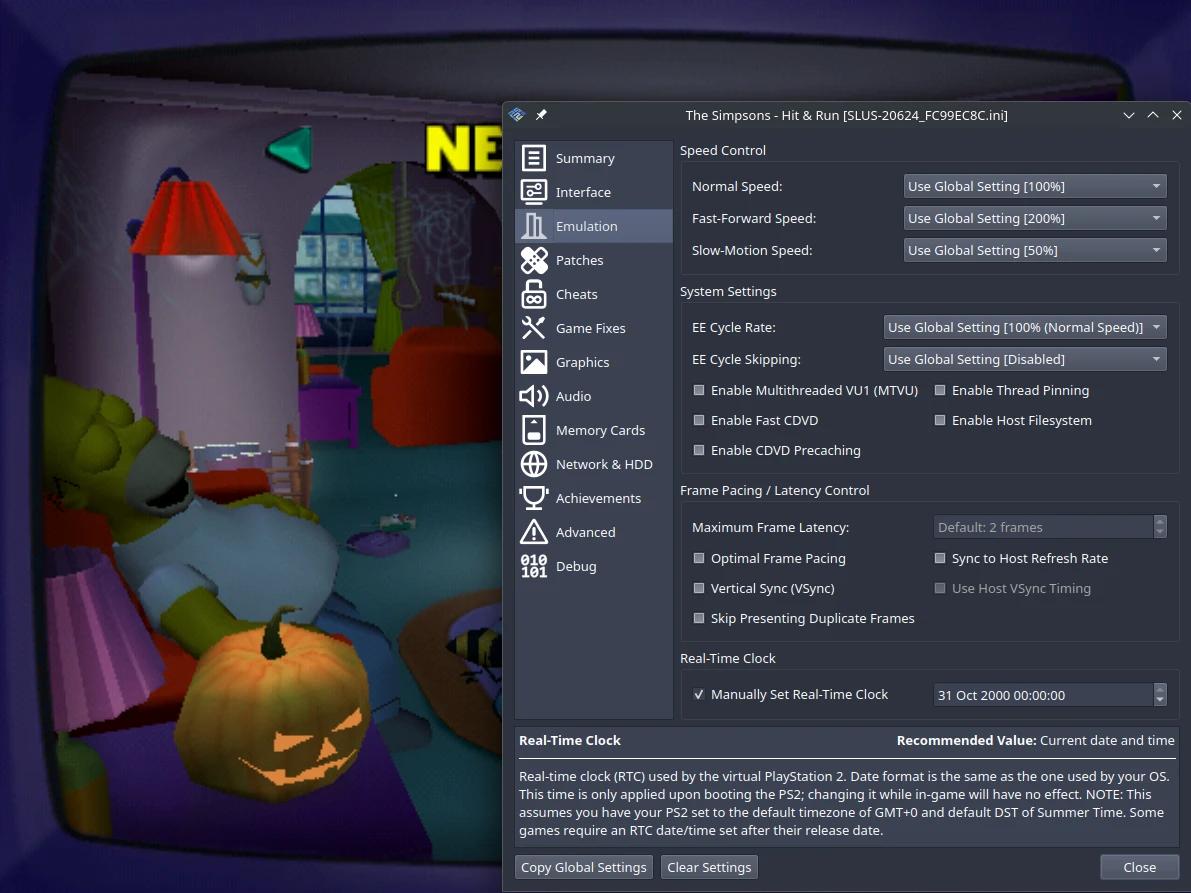
Task: Switch to the Summary section
Action: click(585, 159)
